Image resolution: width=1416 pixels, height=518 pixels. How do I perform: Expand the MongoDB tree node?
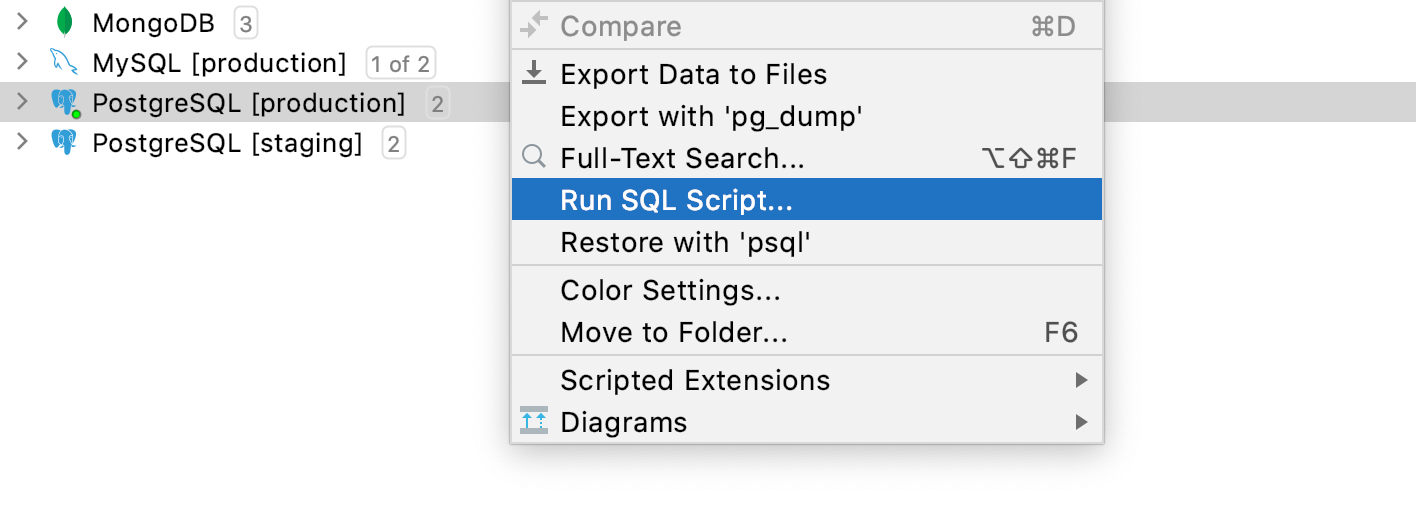click(22, 22)
